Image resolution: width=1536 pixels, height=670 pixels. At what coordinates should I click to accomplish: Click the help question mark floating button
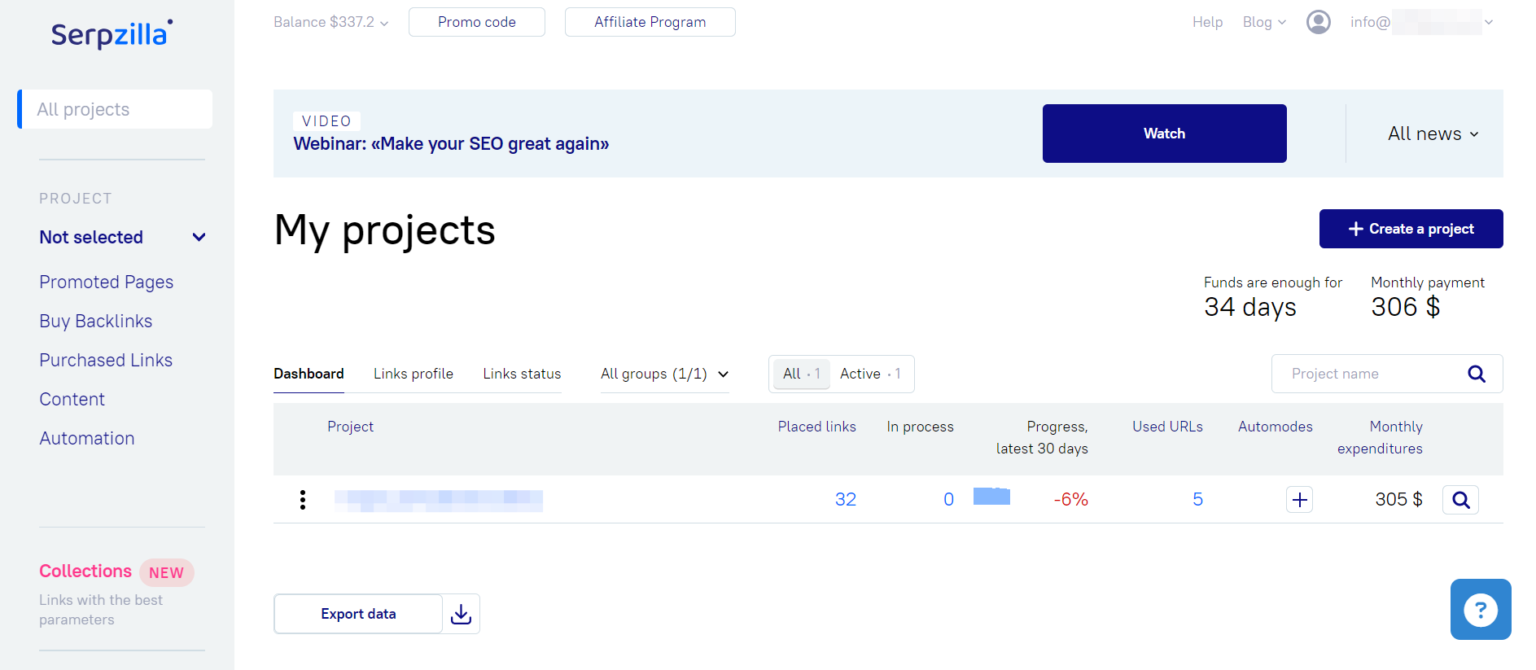(x=1480, y=609)
